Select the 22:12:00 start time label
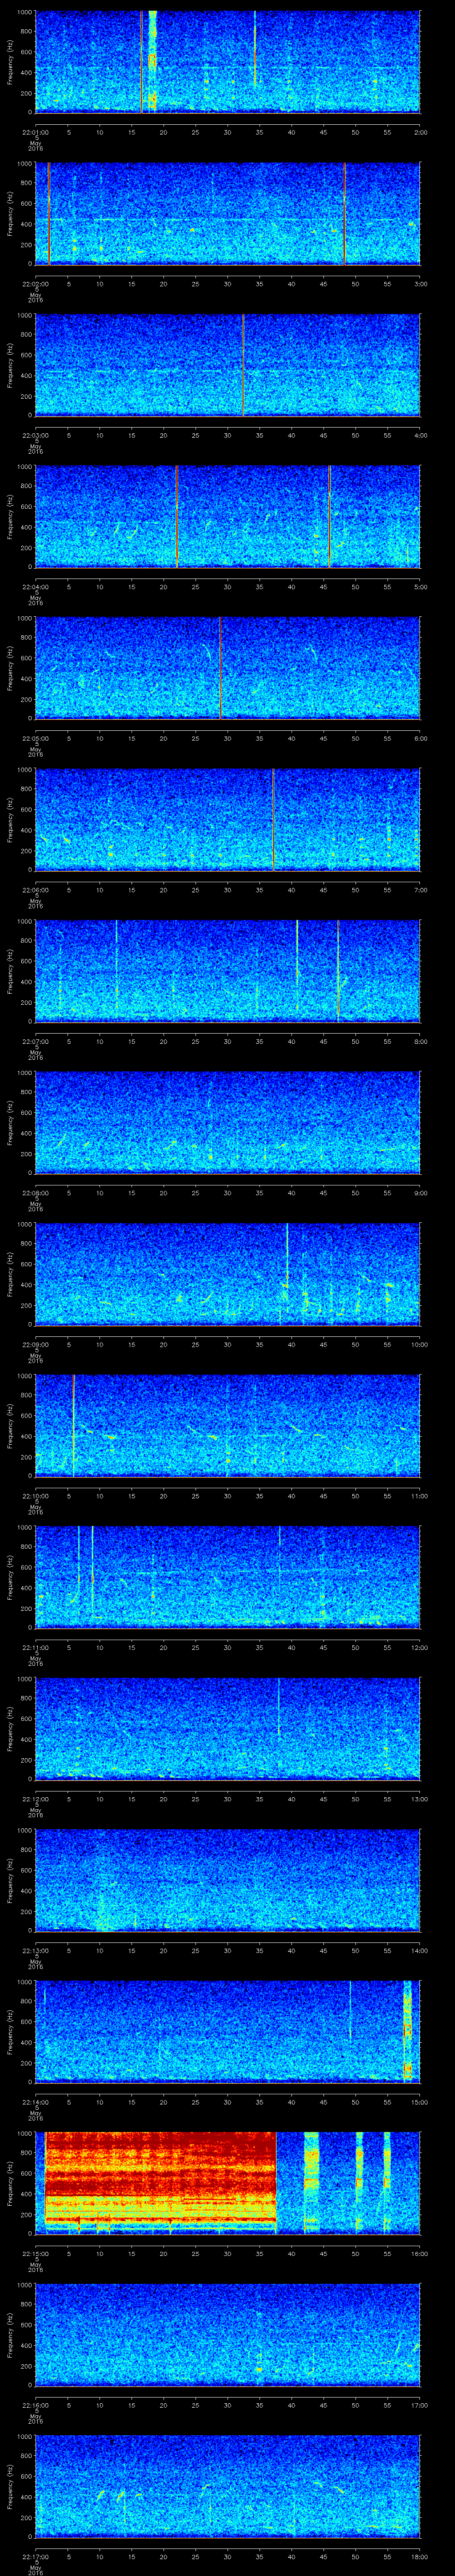Image resolution: width=455 pixels, height=2576 pixels. 35,1798
